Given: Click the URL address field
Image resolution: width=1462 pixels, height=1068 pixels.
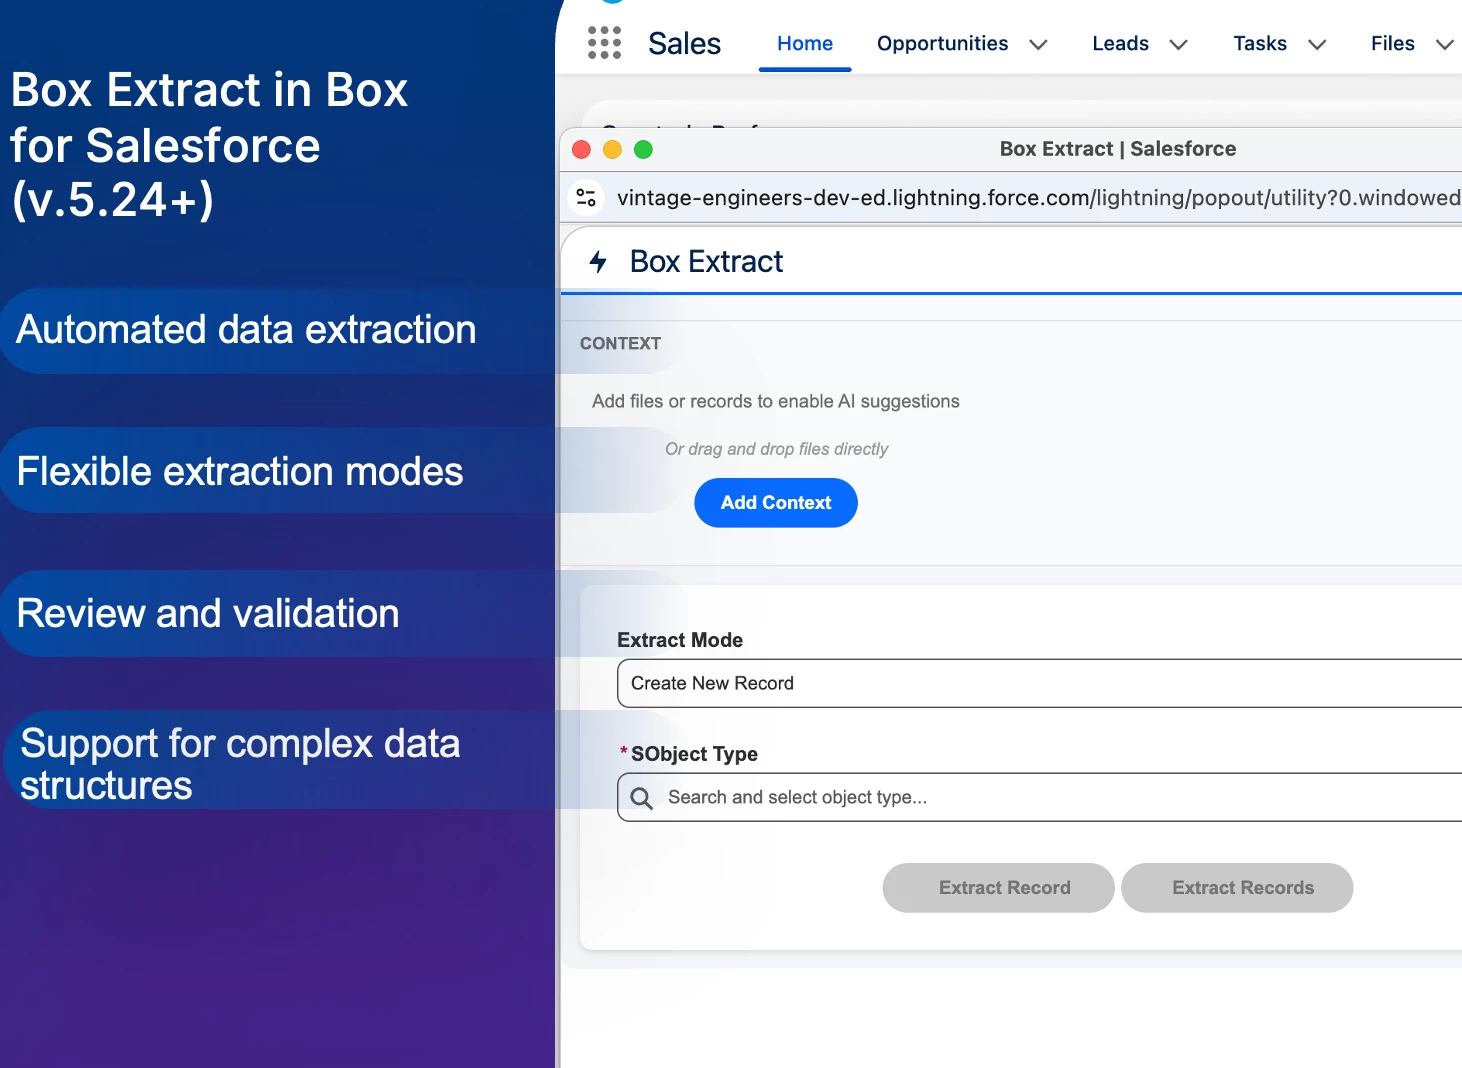Looking at the screenshot, I should pyautogui.click(x=1038, y=198).
